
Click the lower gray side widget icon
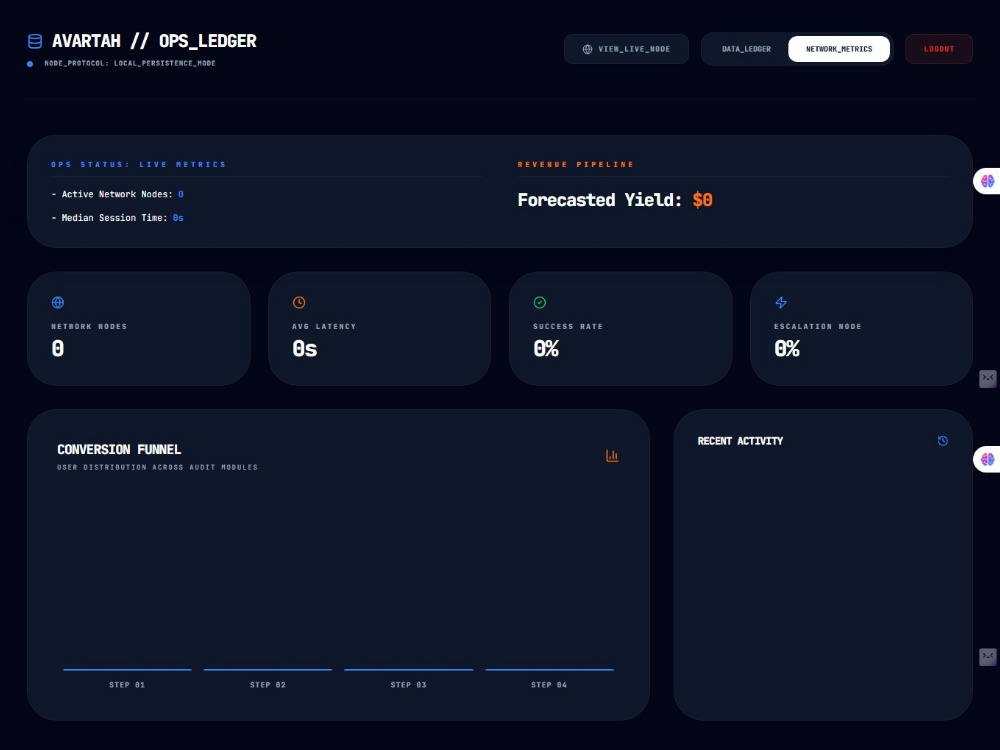click(987, 656)
